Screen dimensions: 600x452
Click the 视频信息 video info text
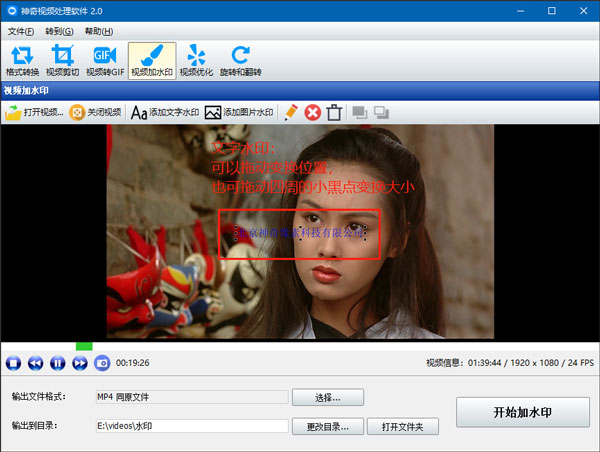[510, 363]
